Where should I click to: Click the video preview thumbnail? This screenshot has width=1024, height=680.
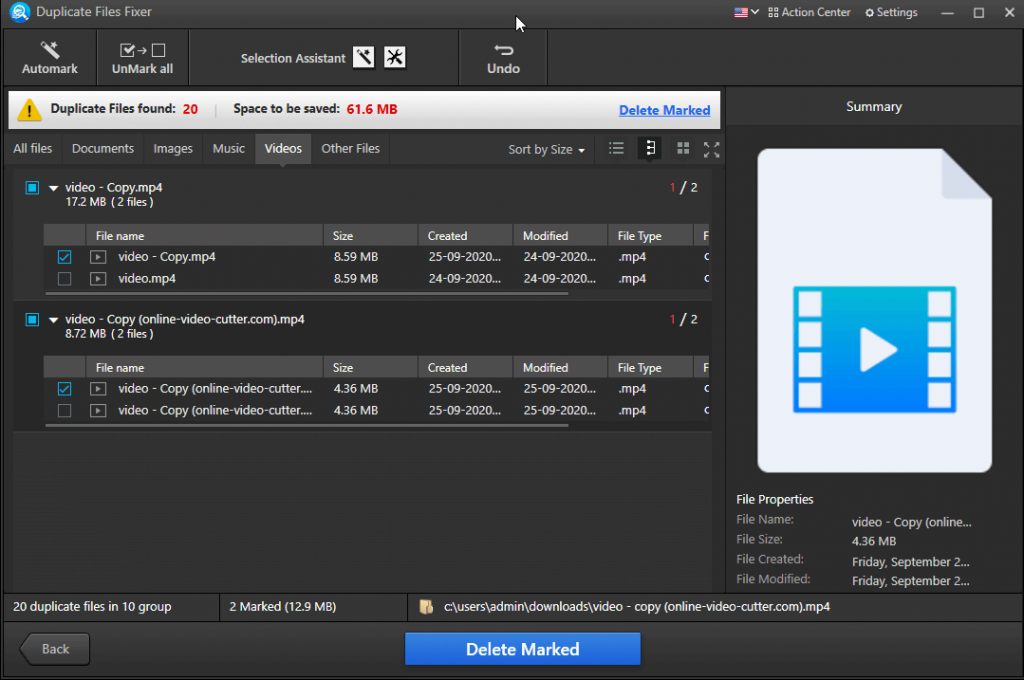(874, 310)
